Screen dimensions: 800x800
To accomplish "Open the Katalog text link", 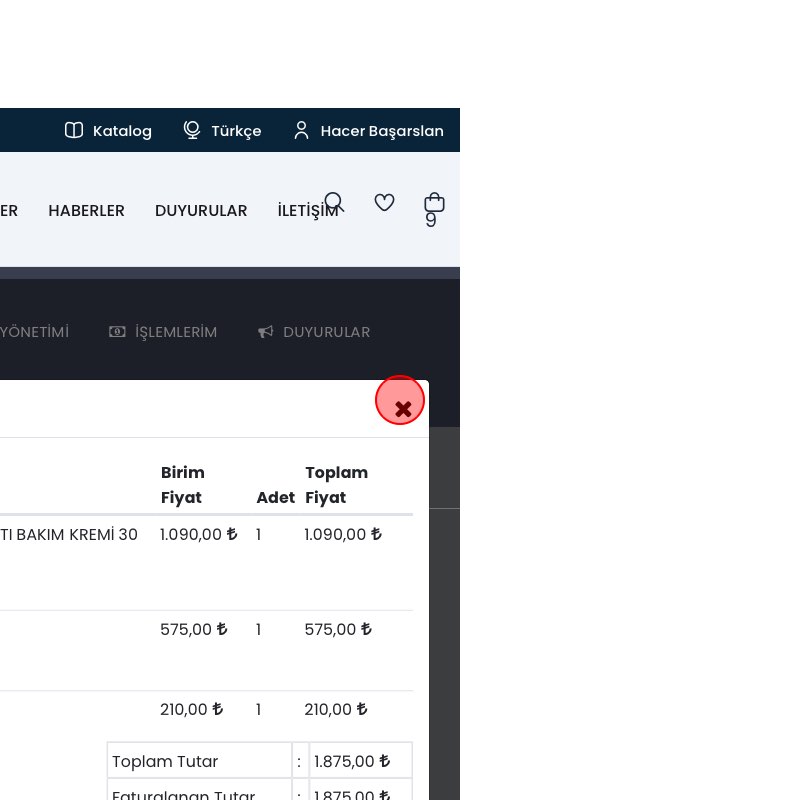I will [122, 131].
